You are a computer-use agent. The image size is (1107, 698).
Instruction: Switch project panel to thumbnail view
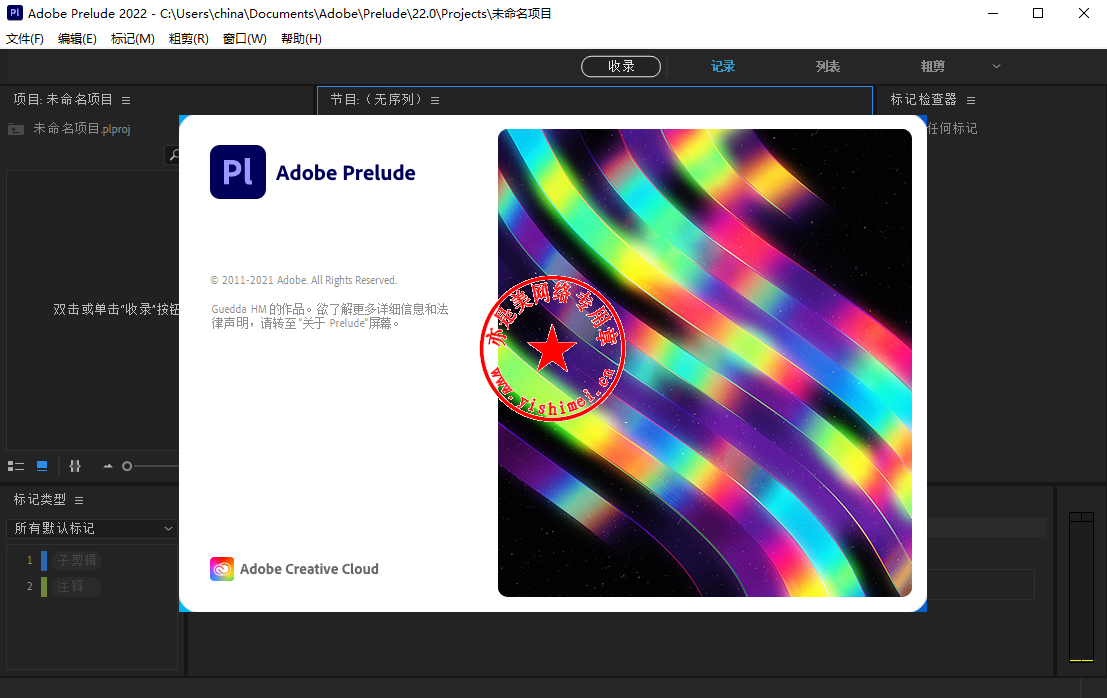point(42,467)
